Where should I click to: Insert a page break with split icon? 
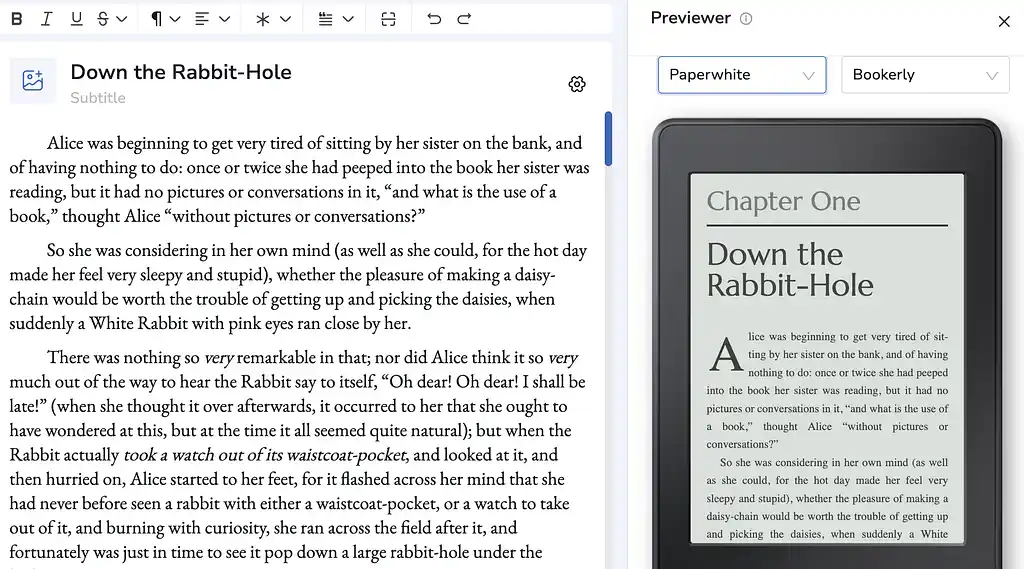[389, 19]
